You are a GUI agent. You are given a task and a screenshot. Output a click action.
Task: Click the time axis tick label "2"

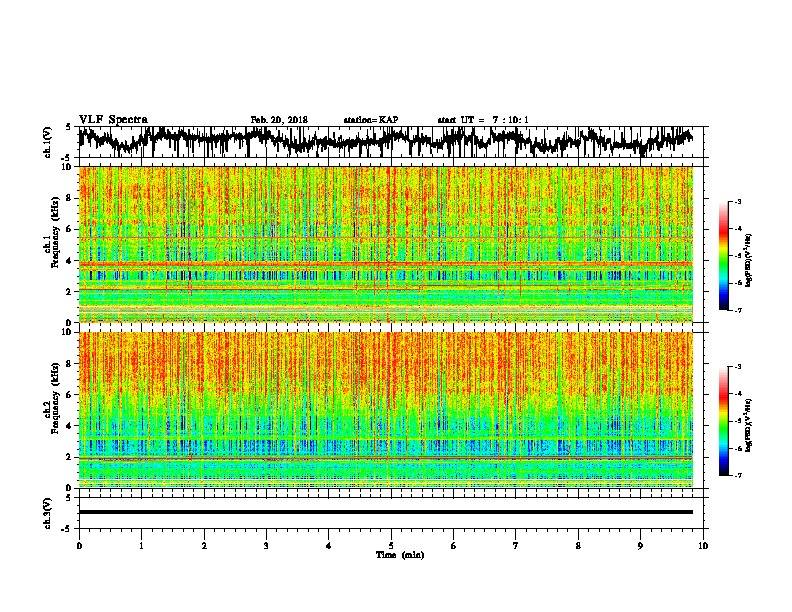point(204,546)
